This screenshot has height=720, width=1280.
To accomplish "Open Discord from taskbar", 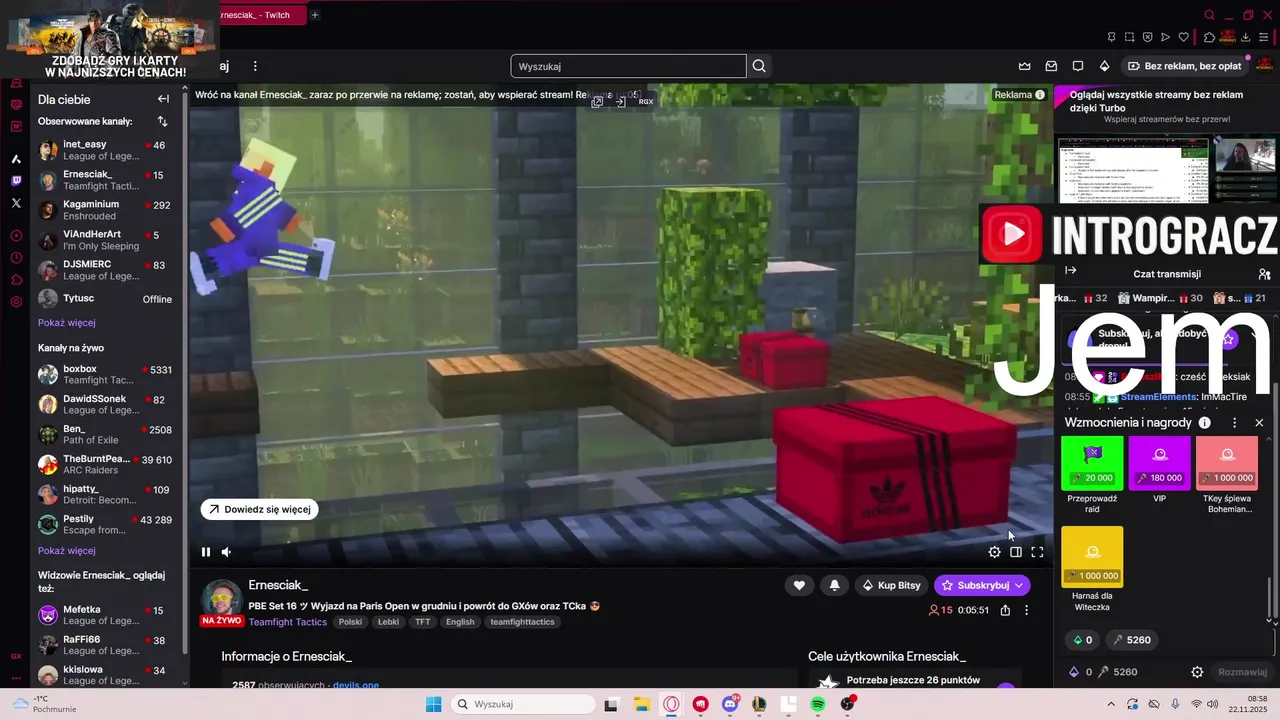I will (730, 704).
